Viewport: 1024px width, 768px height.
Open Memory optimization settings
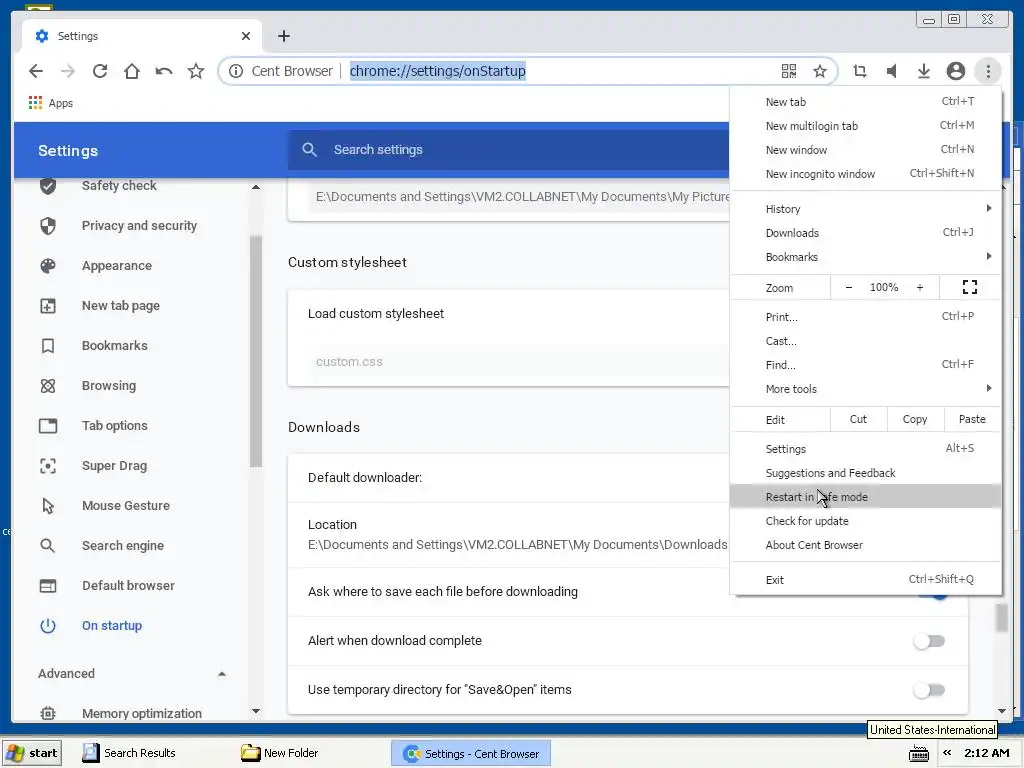coord(142,713)
